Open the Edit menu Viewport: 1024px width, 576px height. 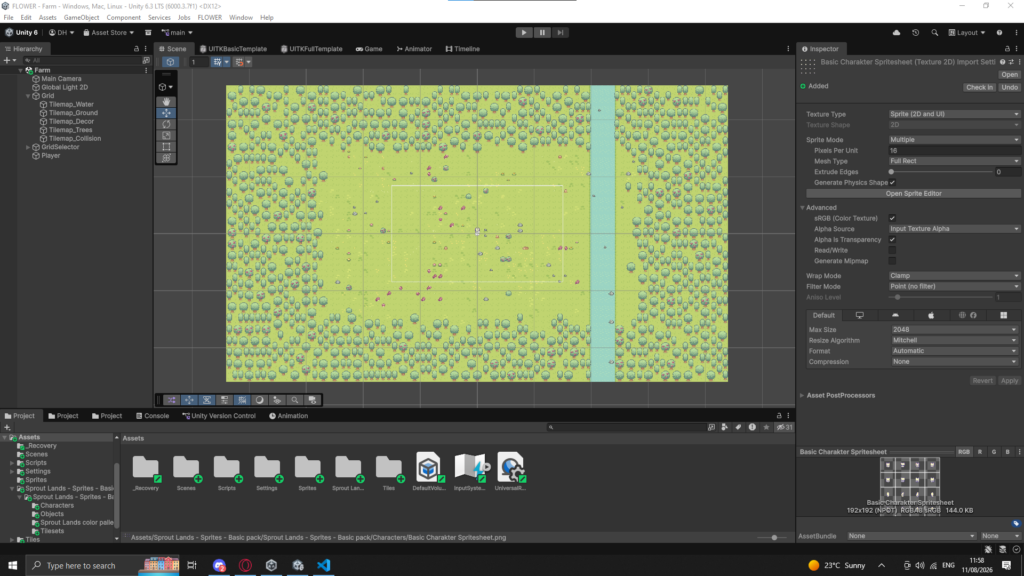[x=25, y=18]
